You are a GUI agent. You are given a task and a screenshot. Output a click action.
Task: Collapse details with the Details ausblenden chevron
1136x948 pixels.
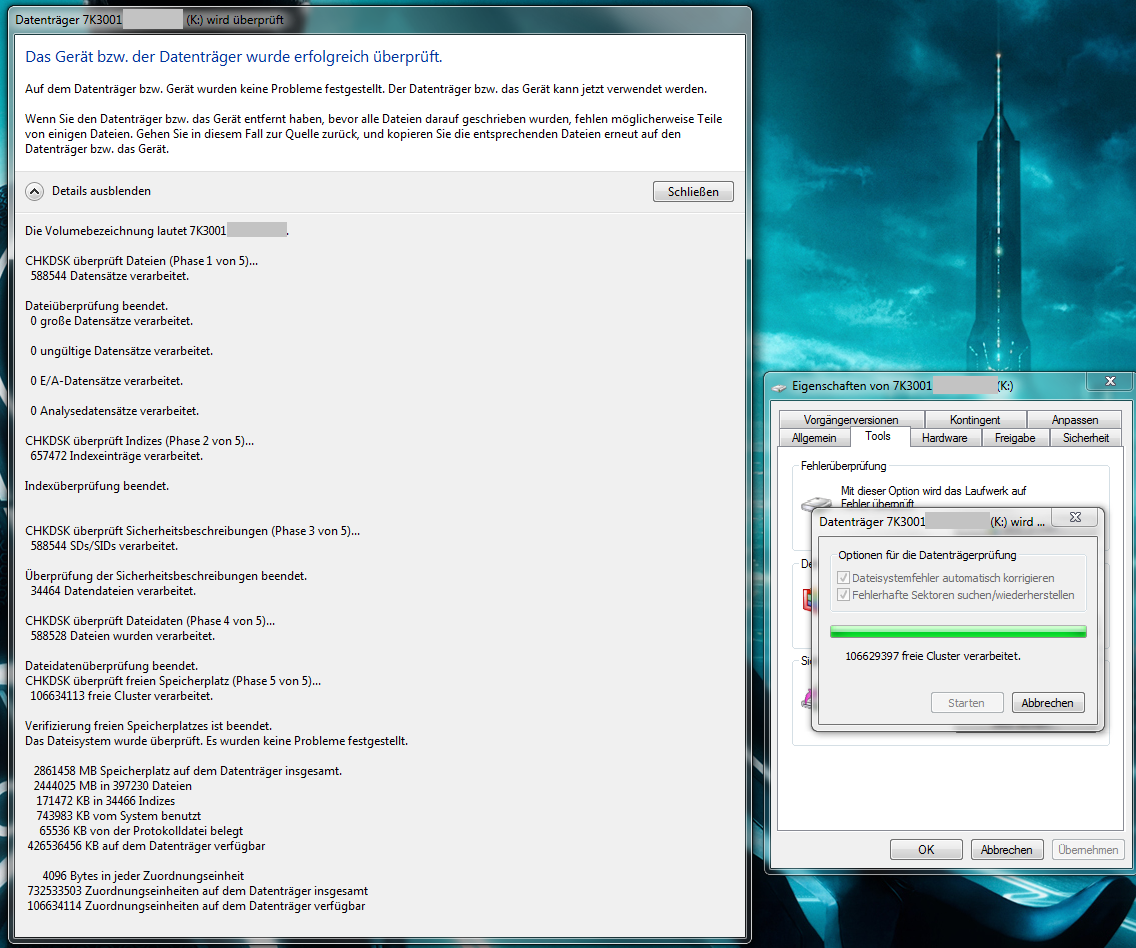pos(35,191)
